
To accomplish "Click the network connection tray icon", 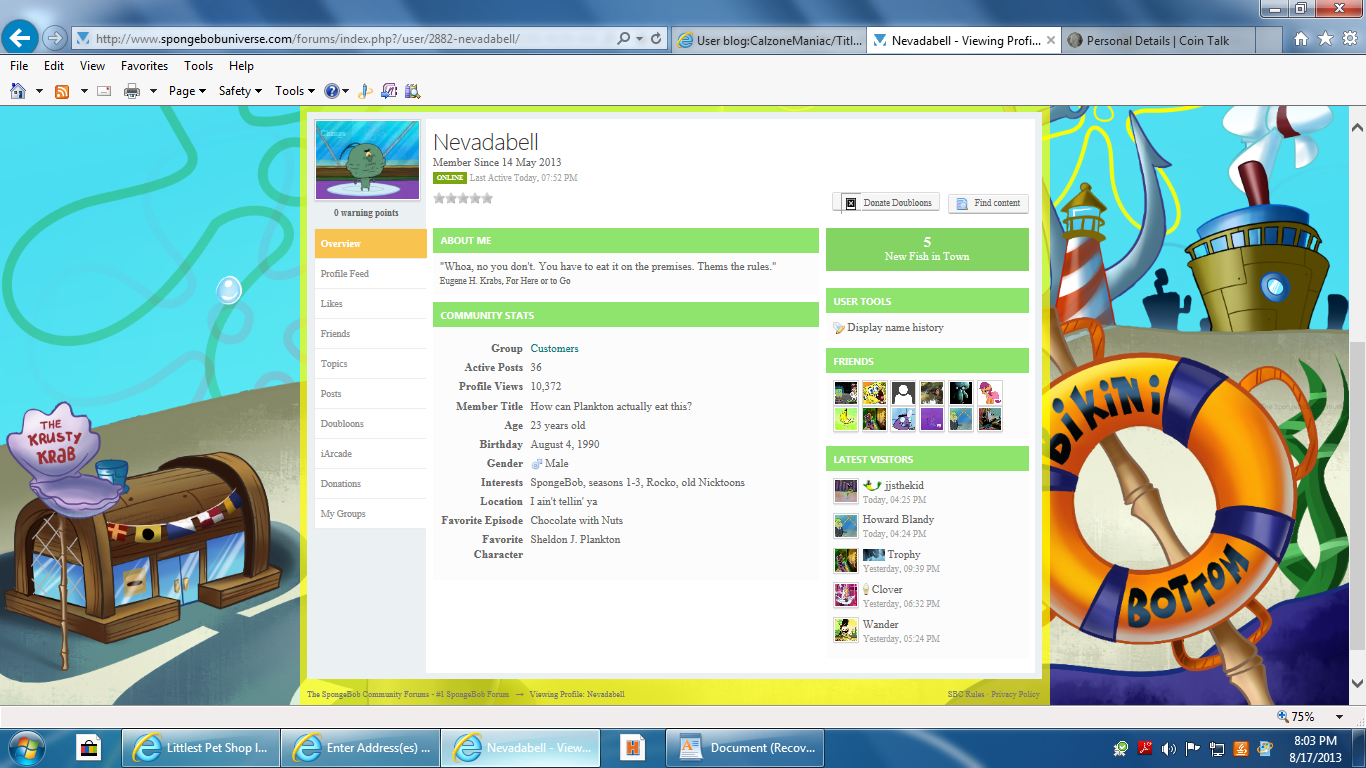I will pyautogui.click(x=1217, y=748).
